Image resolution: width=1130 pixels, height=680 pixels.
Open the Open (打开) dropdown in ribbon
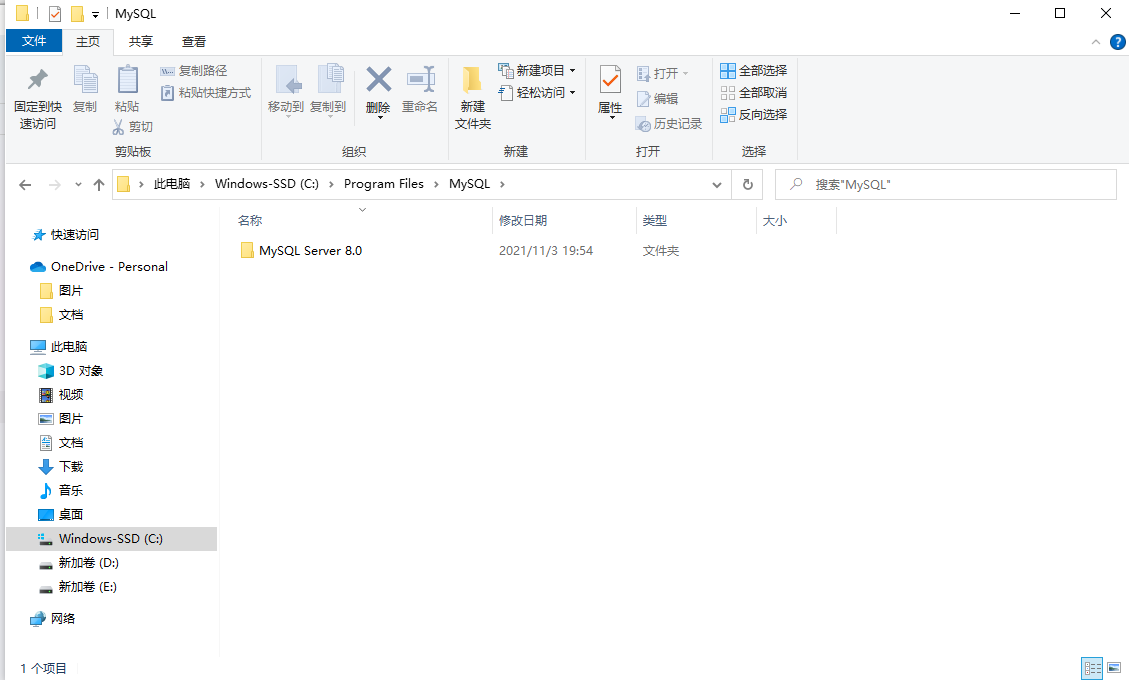(x=685, y=73)
